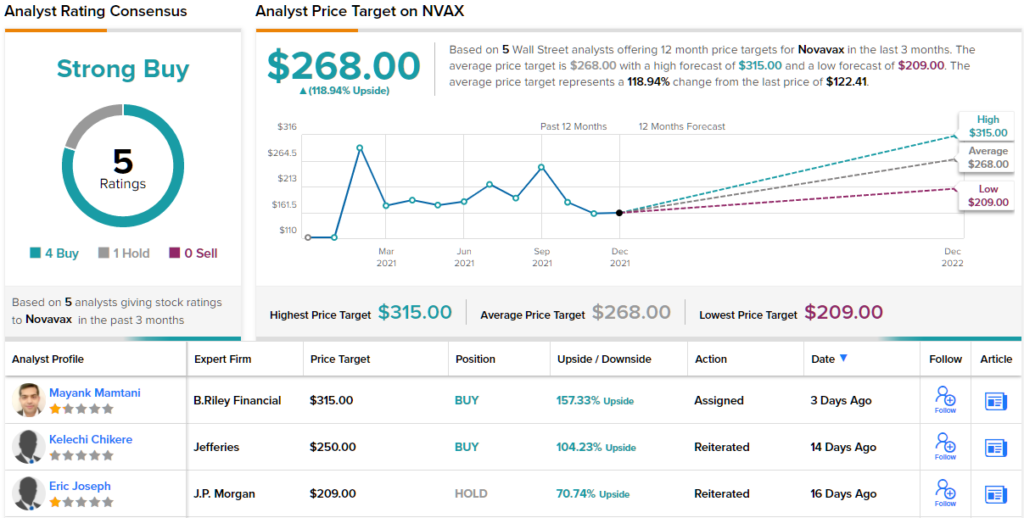Click the 5 Ratings donut chart
The width and height of the screenshot is (1024, 518).
click(x=123, y=165)
